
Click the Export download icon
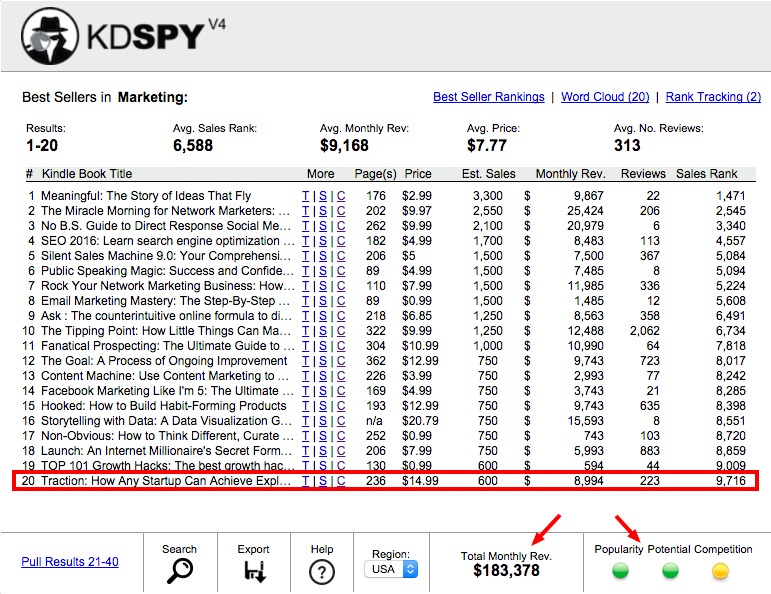255,571
